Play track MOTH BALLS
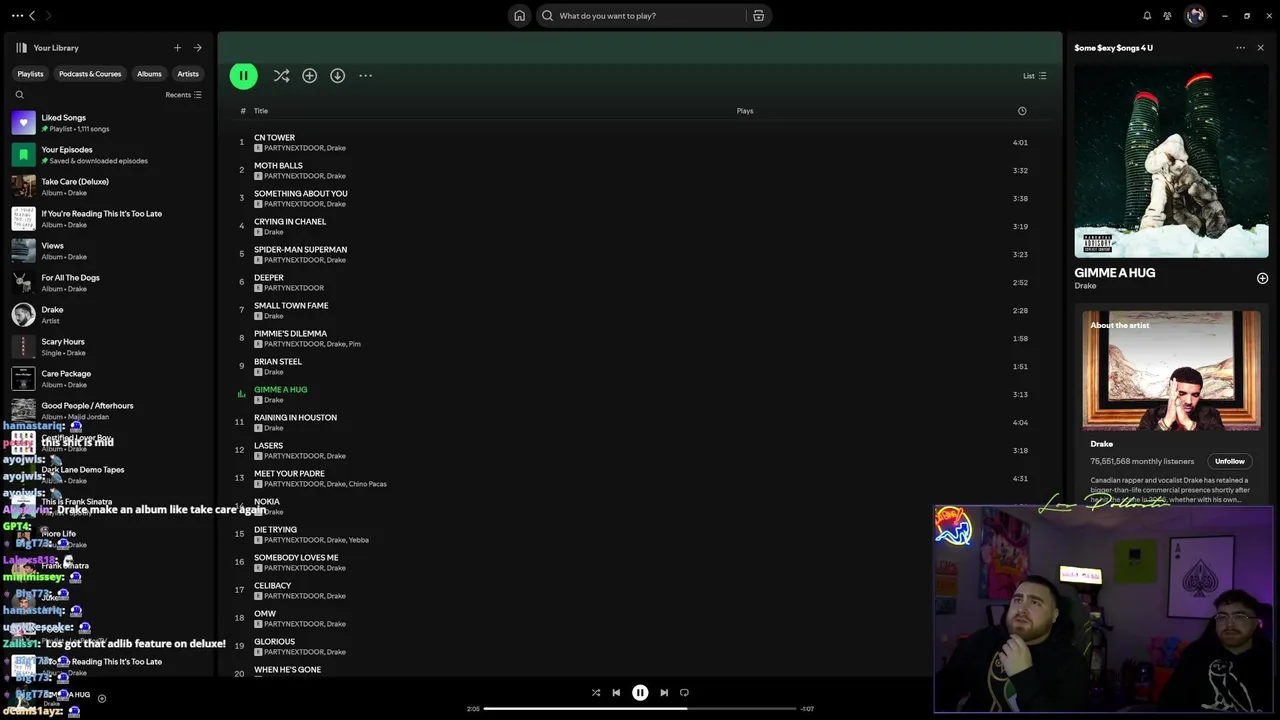Screen dimensions: 1280x720 coord(640,170)
